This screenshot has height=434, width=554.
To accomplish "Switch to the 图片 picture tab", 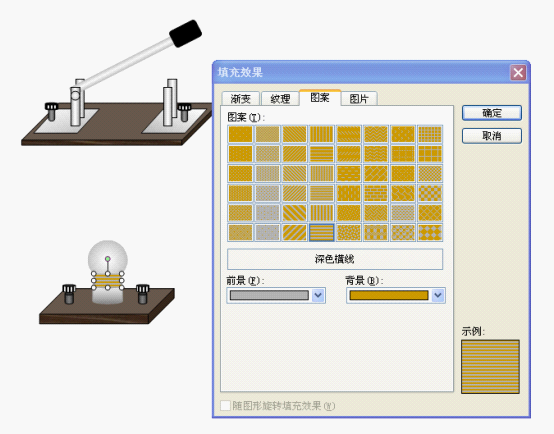I will pyautogui.click(x=359, y=99).
